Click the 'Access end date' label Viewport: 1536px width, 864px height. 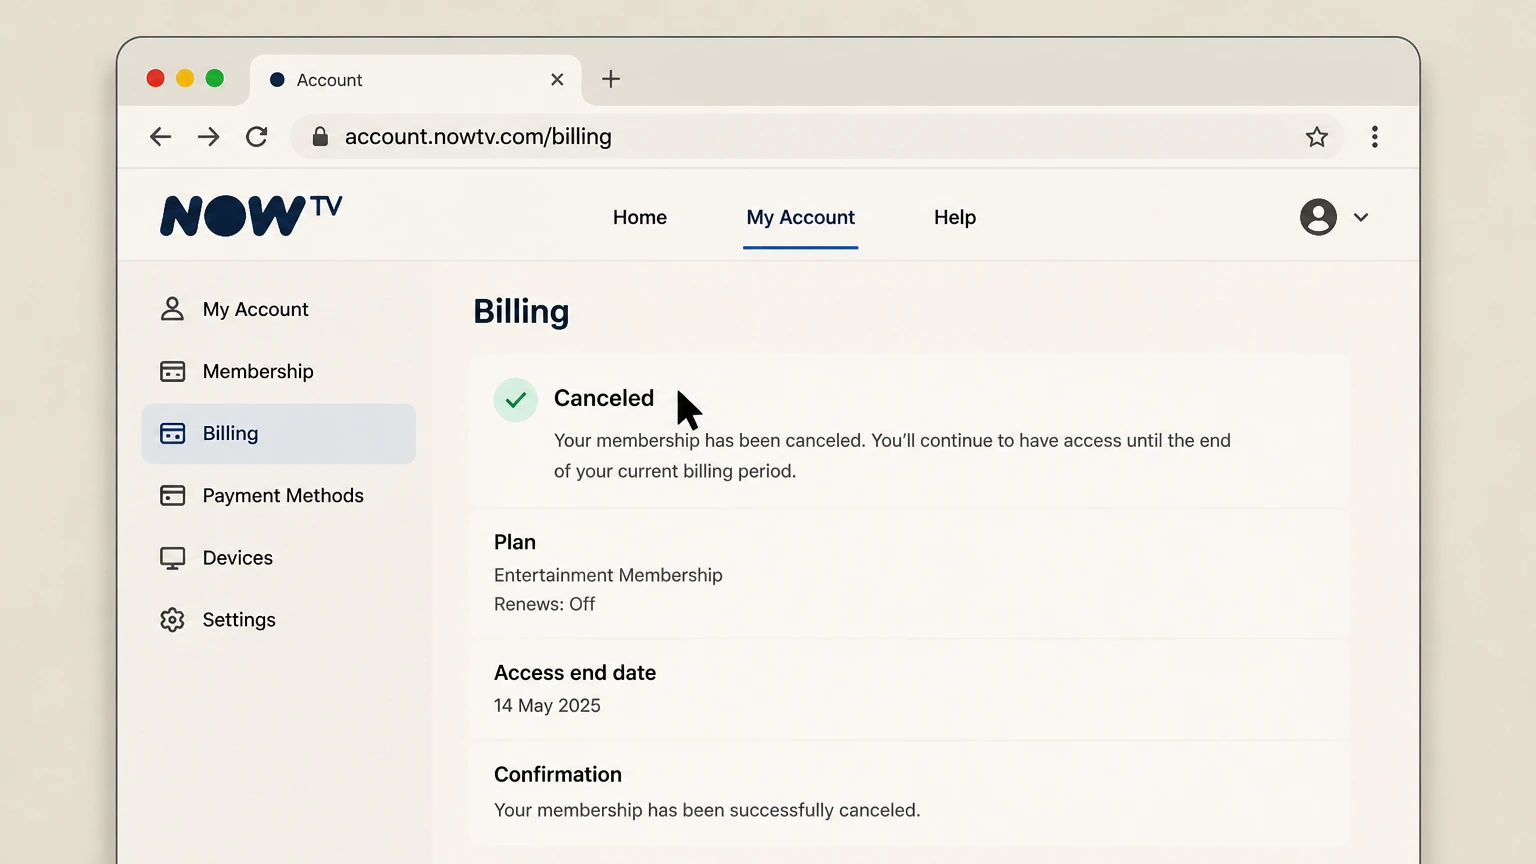click(575, 673)
